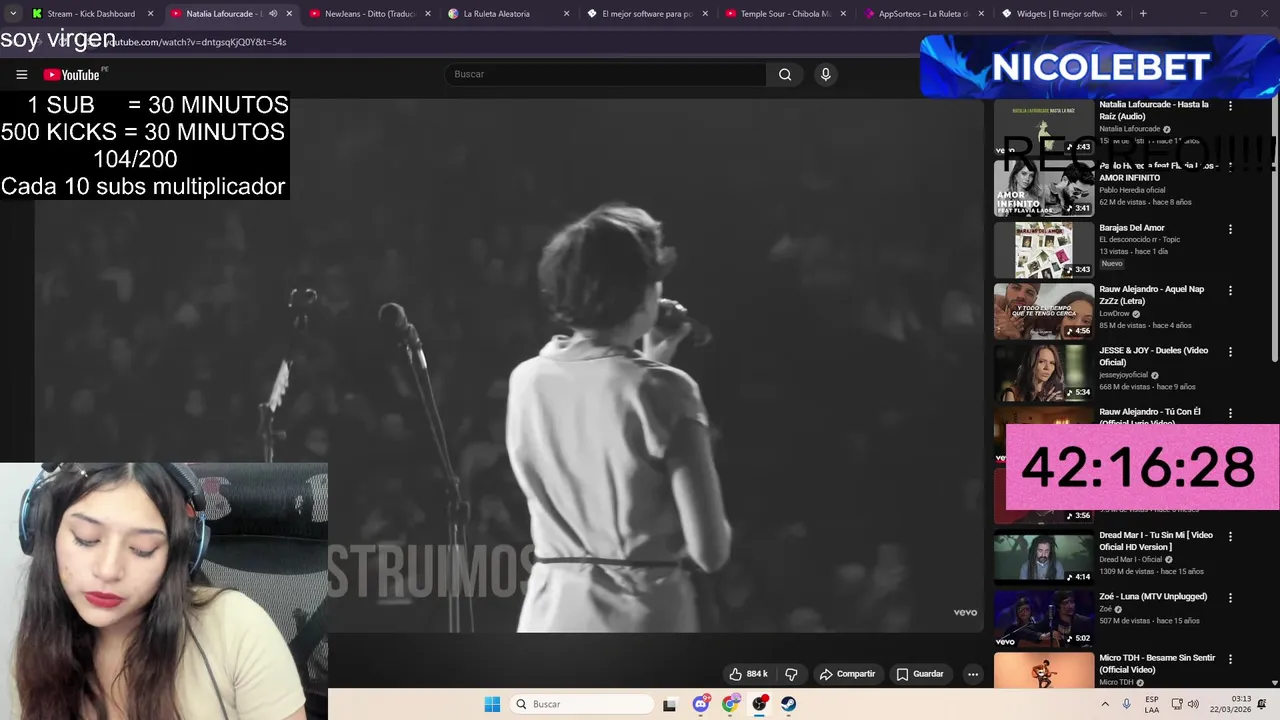Close the Natalia Lafourcade tab

pos(289,14)
